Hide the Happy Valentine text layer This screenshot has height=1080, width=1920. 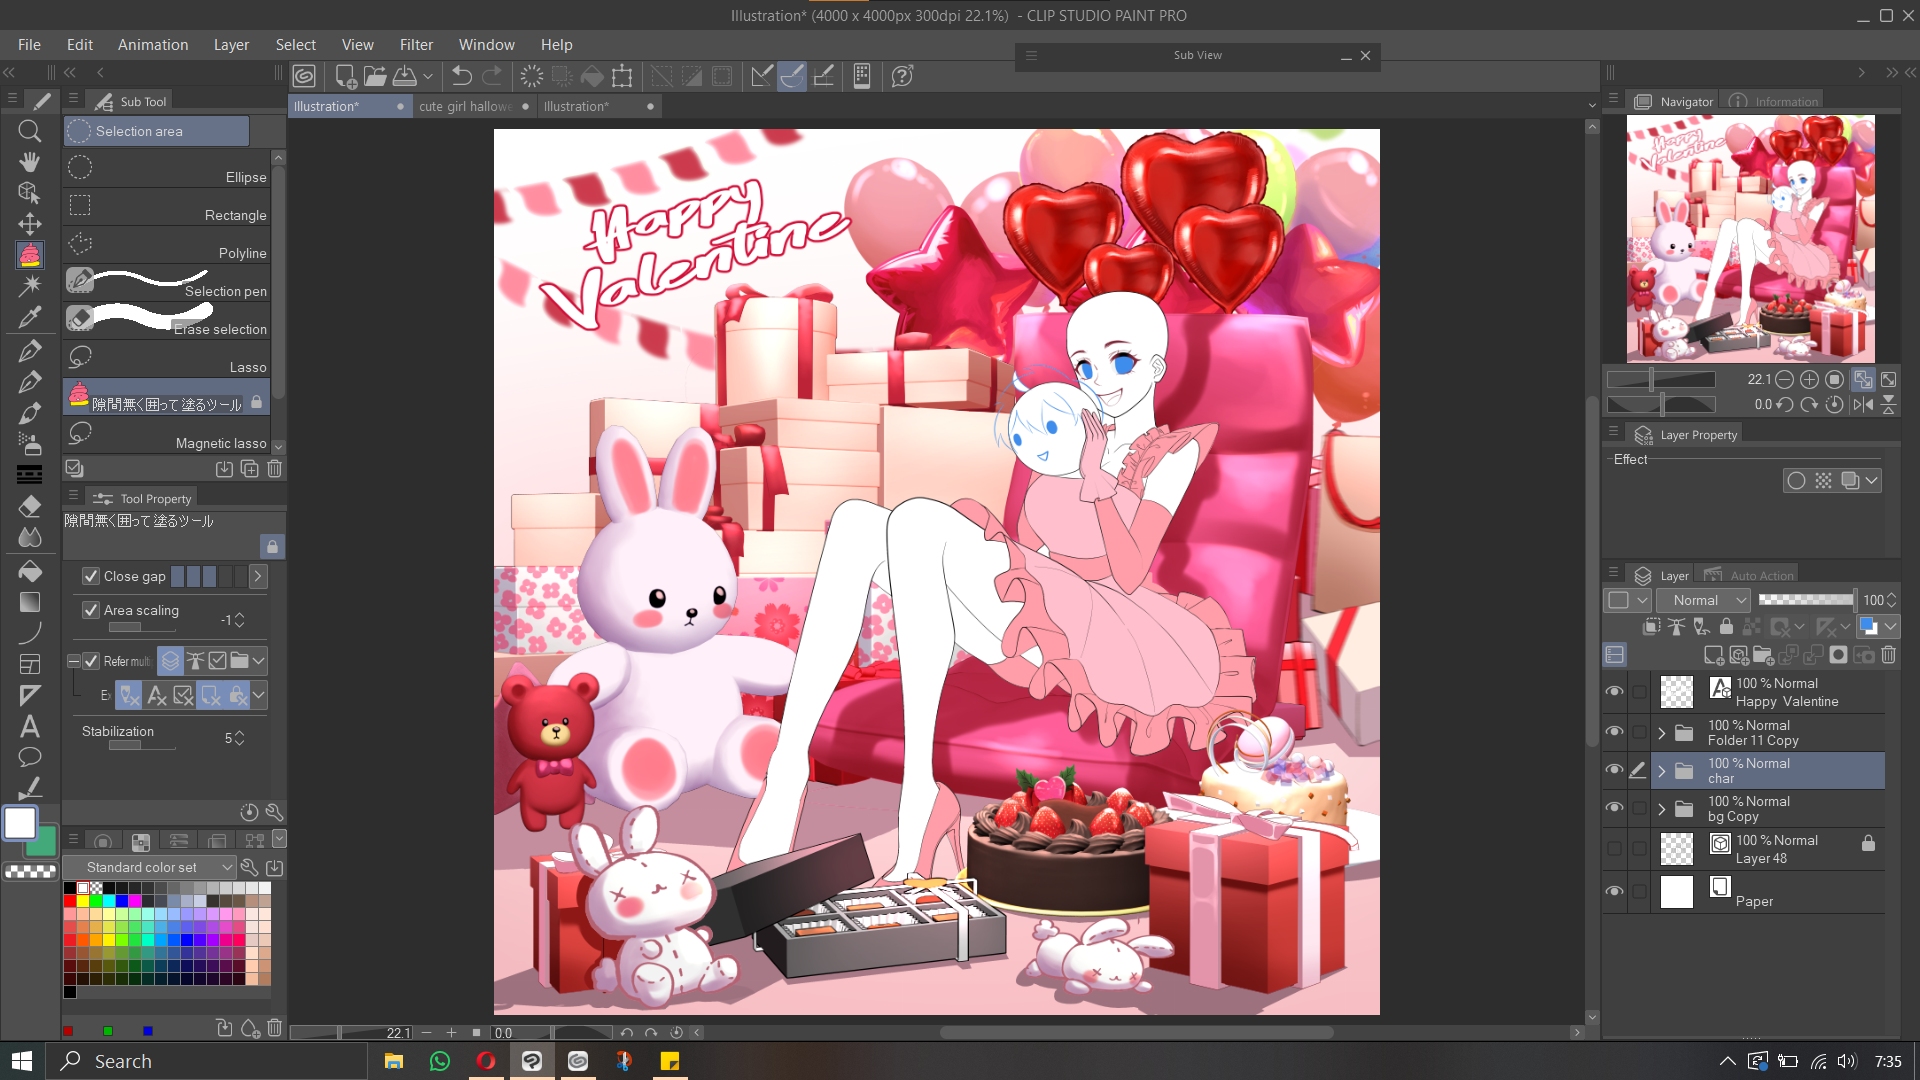1614,692
